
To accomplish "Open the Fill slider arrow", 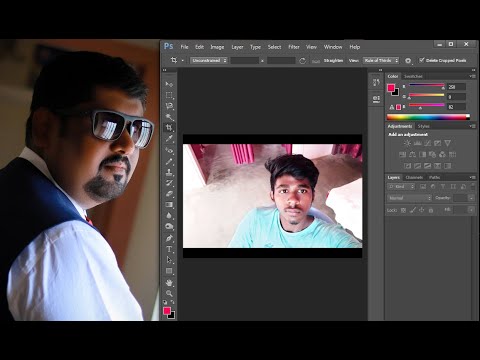I will coord(471,210).
